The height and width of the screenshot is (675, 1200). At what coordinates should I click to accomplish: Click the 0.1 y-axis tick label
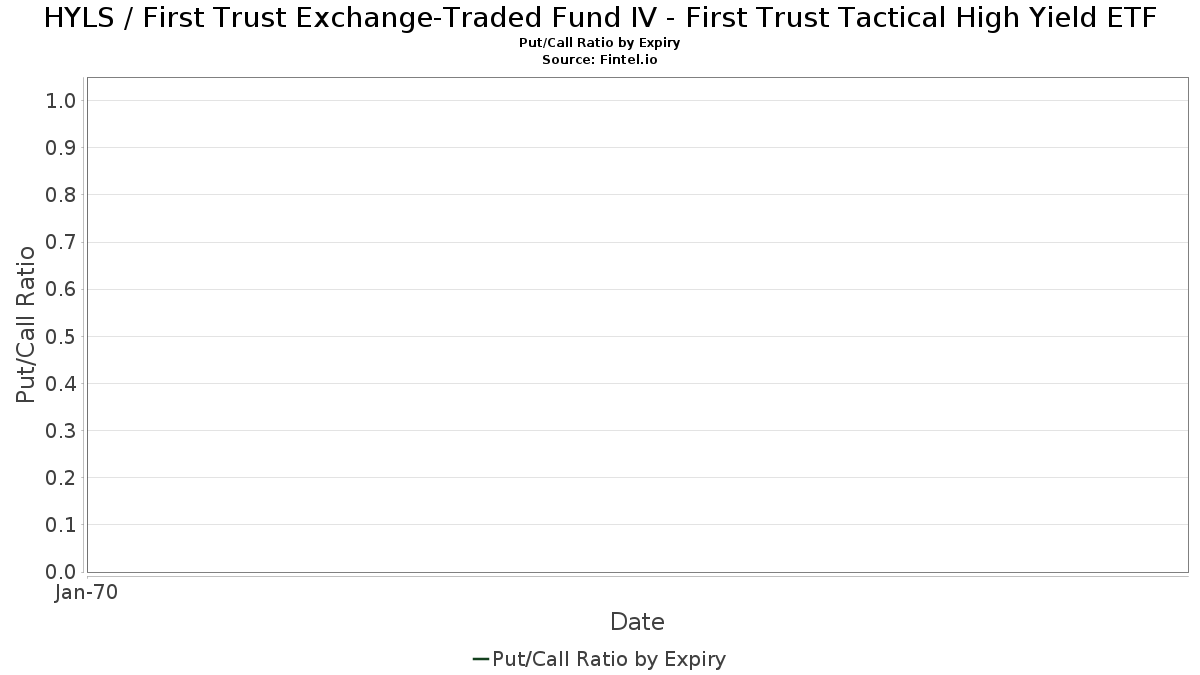[61, 525]
